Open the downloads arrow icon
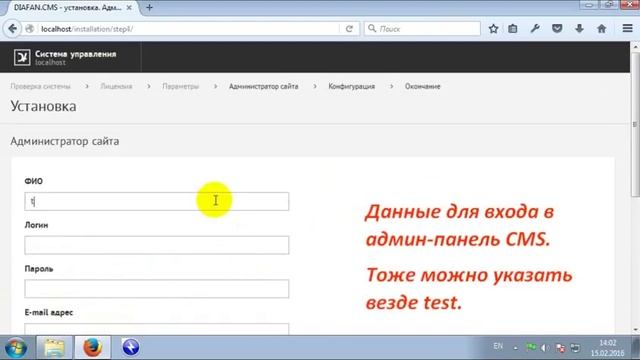 point(579,29)
